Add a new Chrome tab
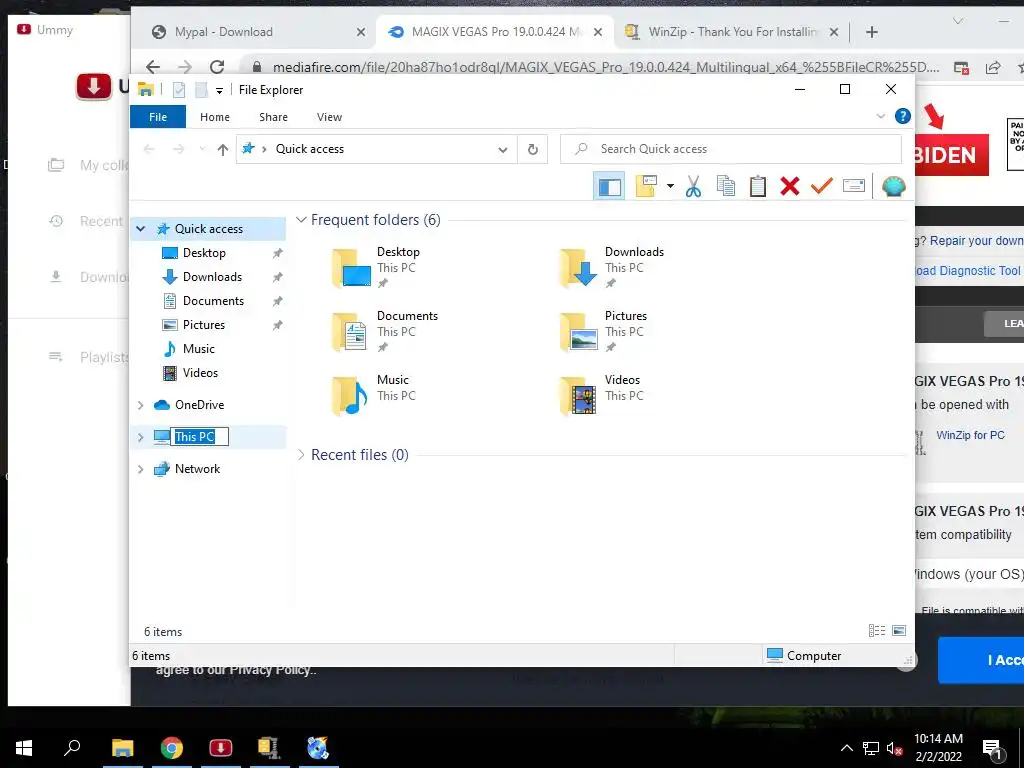This screenshot has width=1024, height=768. pos(872,32)
